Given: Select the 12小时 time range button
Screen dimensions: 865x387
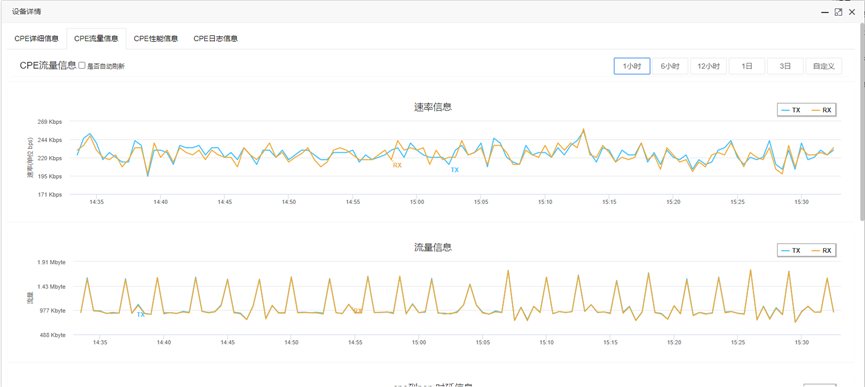Looking at the screenshot, I should [708, 66].
